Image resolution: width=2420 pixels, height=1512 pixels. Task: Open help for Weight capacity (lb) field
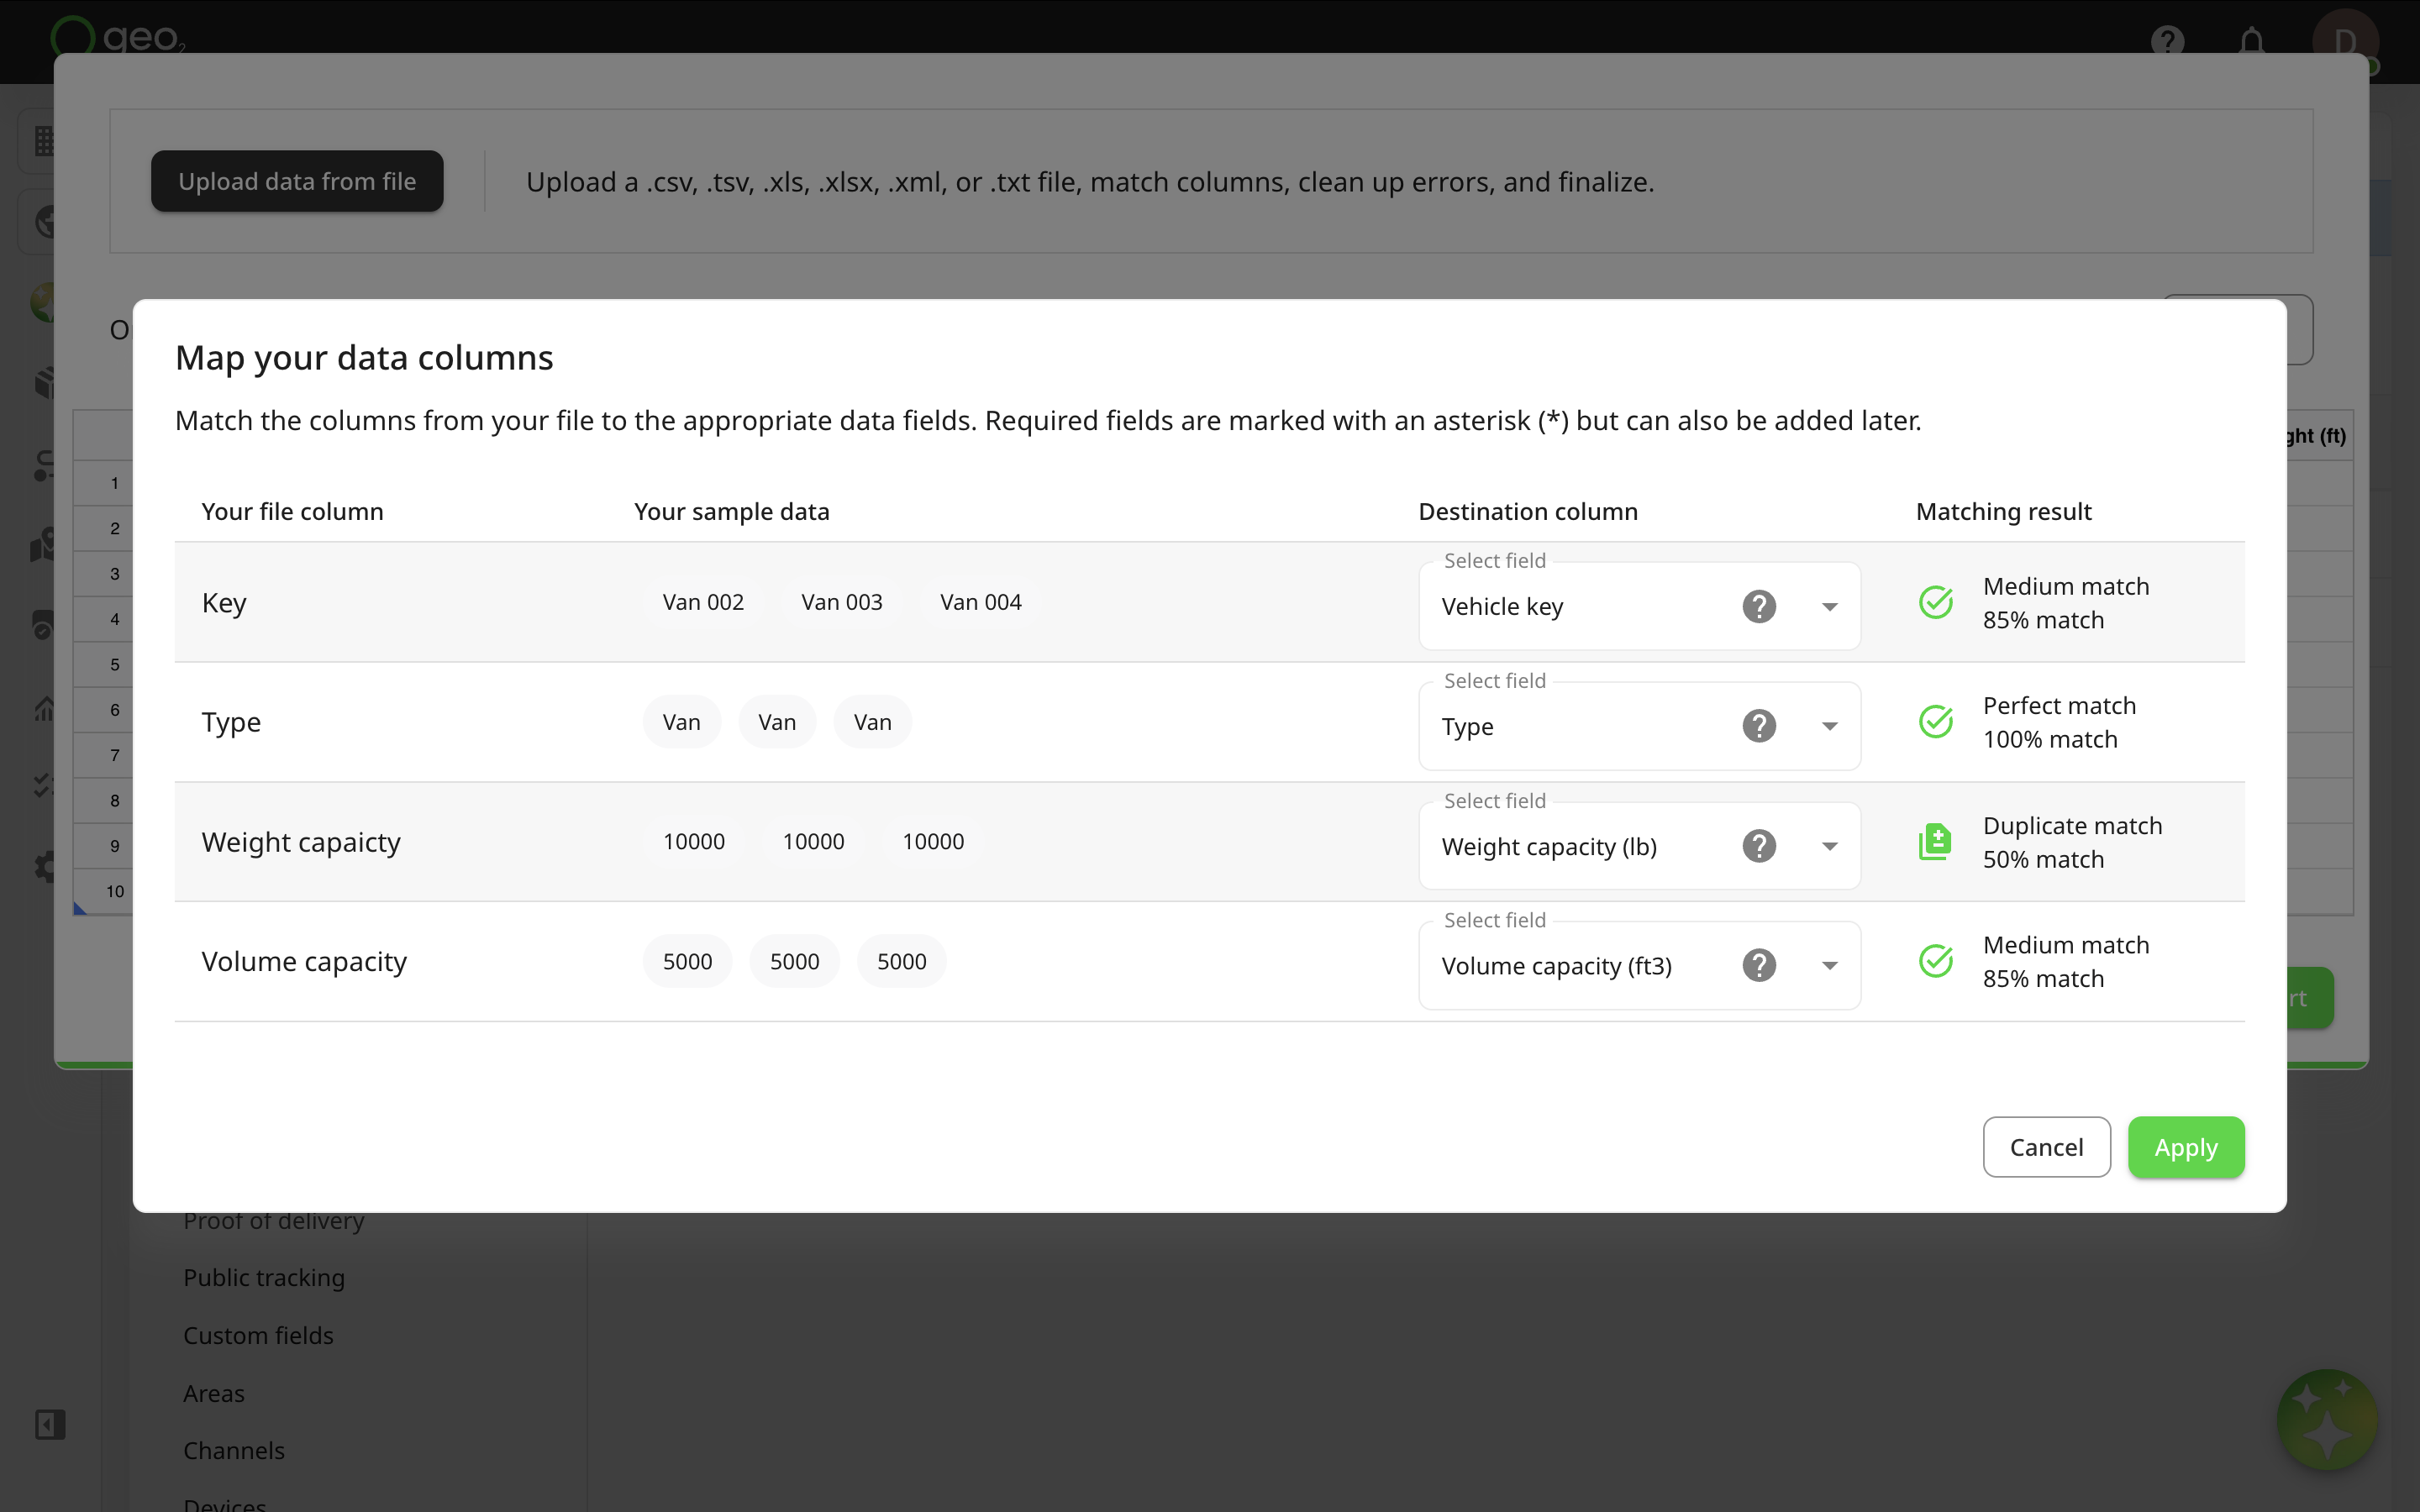point(1759,846)
